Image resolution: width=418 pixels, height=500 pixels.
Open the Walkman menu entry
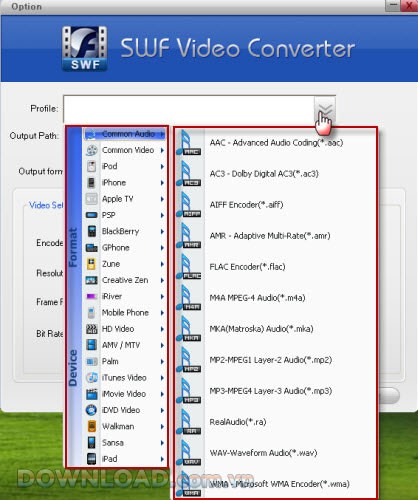[125, 426]
